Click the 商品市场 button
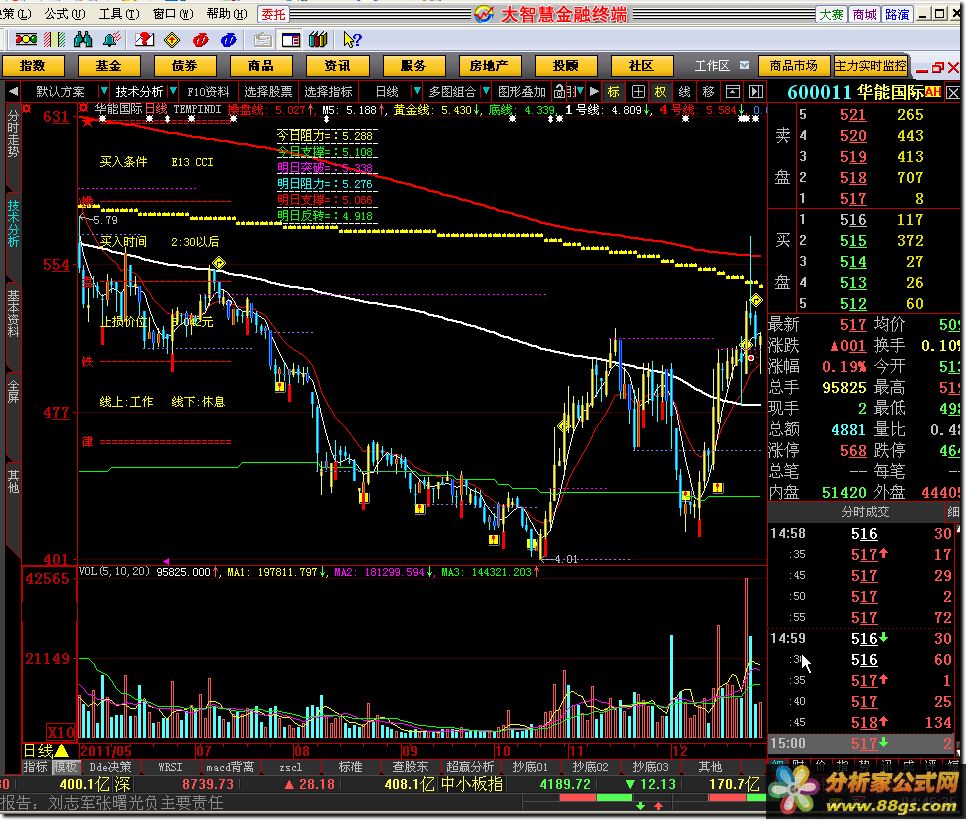 tap(793, 65)
